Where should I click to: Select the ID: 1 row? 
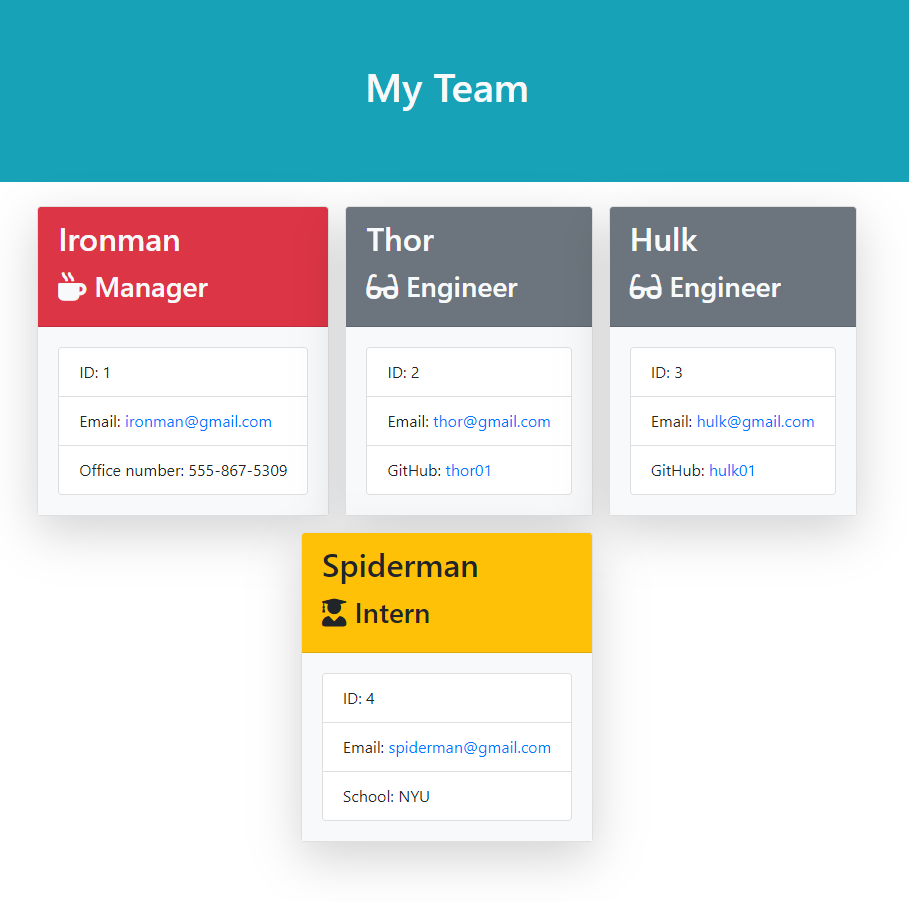183,373
